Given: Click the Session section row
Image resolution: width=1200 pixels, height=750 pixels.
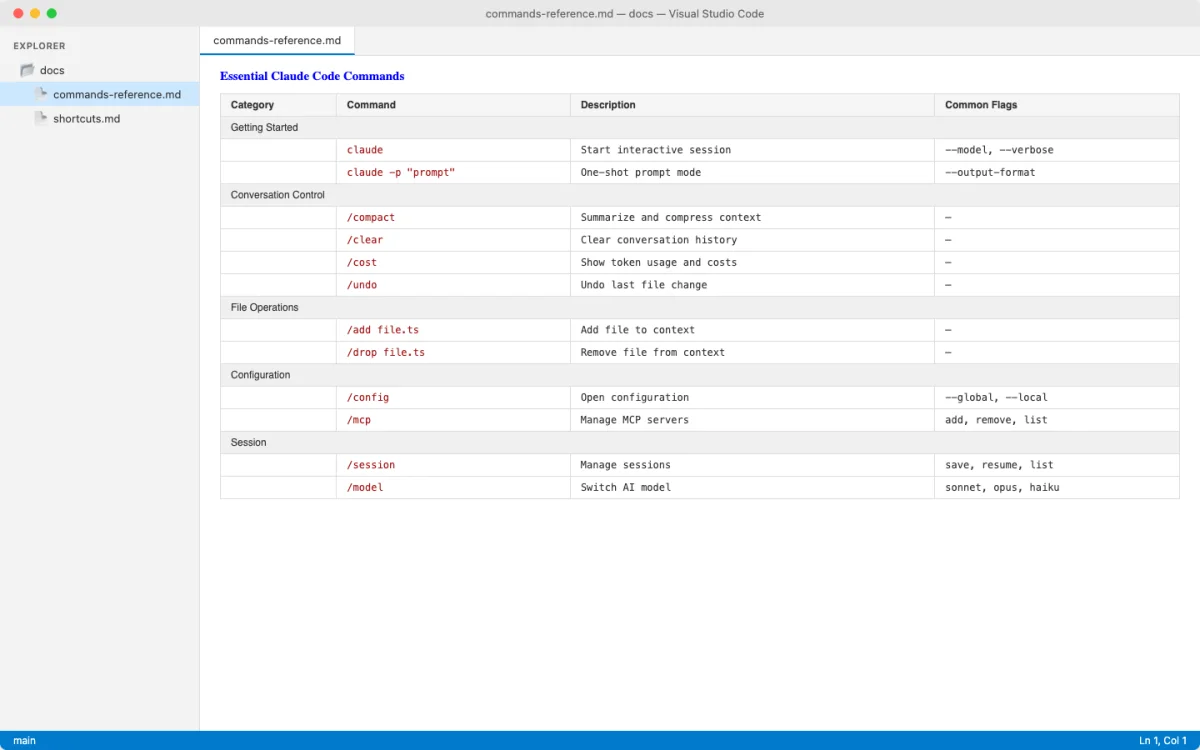Looking at the screenshot, I should [x=700, y=442].
